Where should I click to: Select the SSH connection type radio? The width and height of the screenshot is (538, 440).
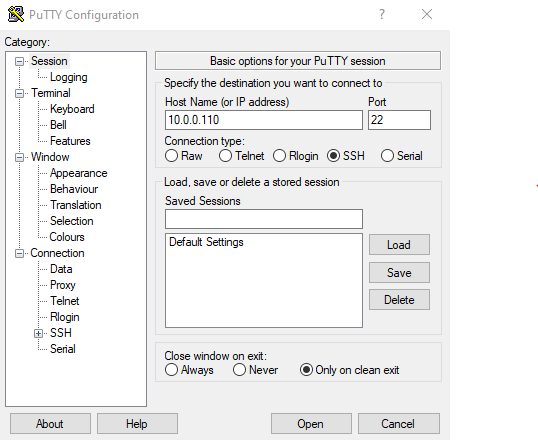(333, 156)
